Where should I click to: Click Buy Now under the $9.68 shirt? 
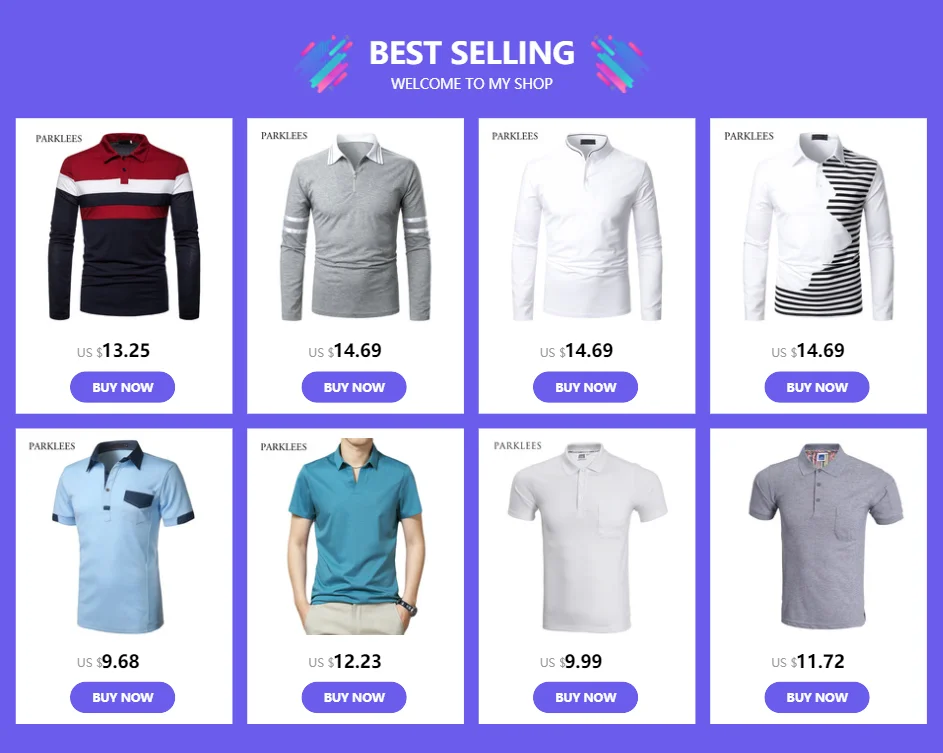123,698
